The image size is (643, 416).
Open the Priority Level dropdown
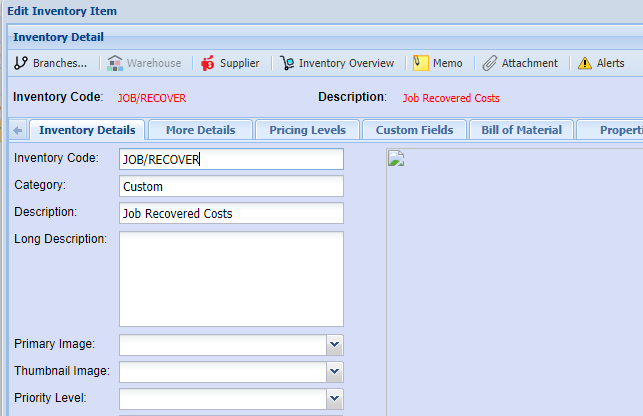click(334, 398)
